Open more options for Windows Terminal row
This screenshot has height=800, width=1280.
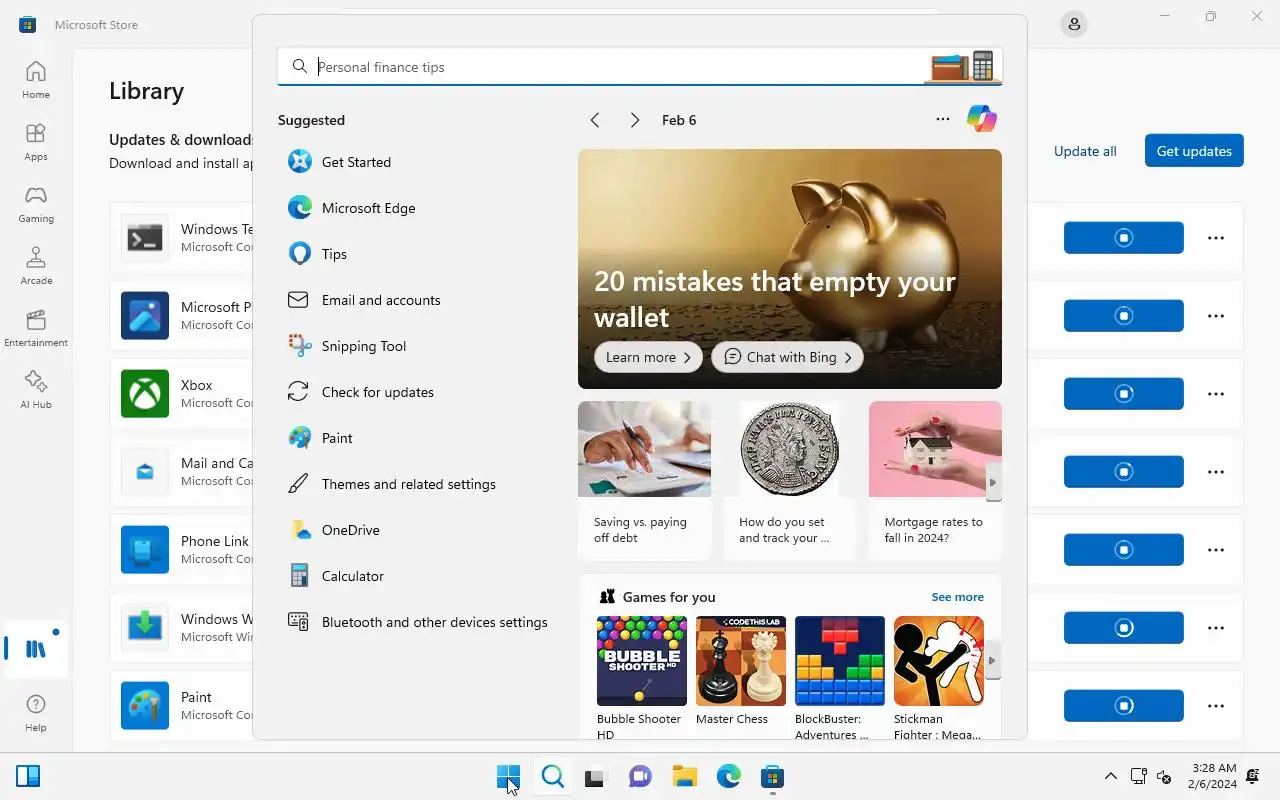point(1216,238)
